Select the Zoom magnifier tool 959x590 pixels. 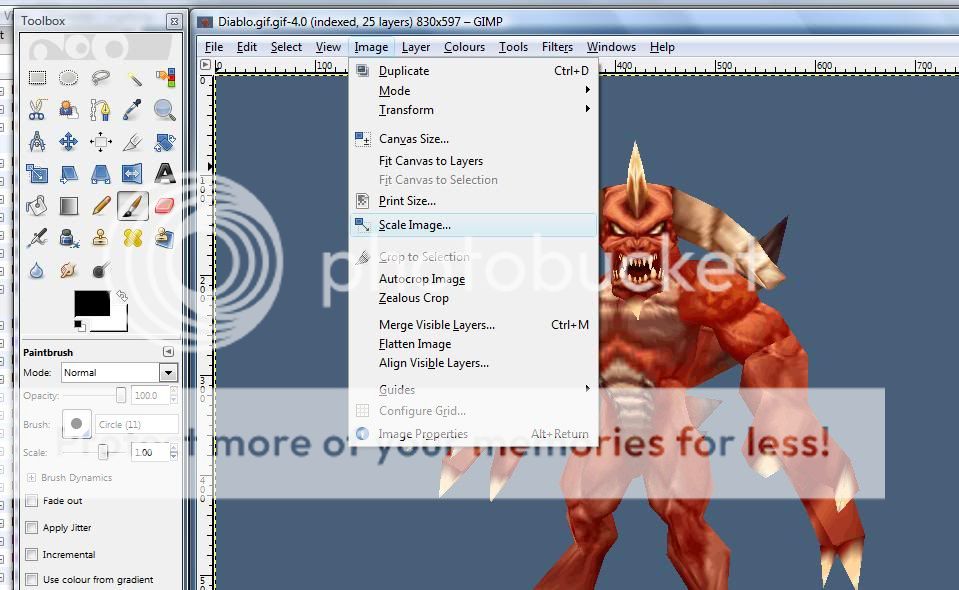tap(165, 110)
